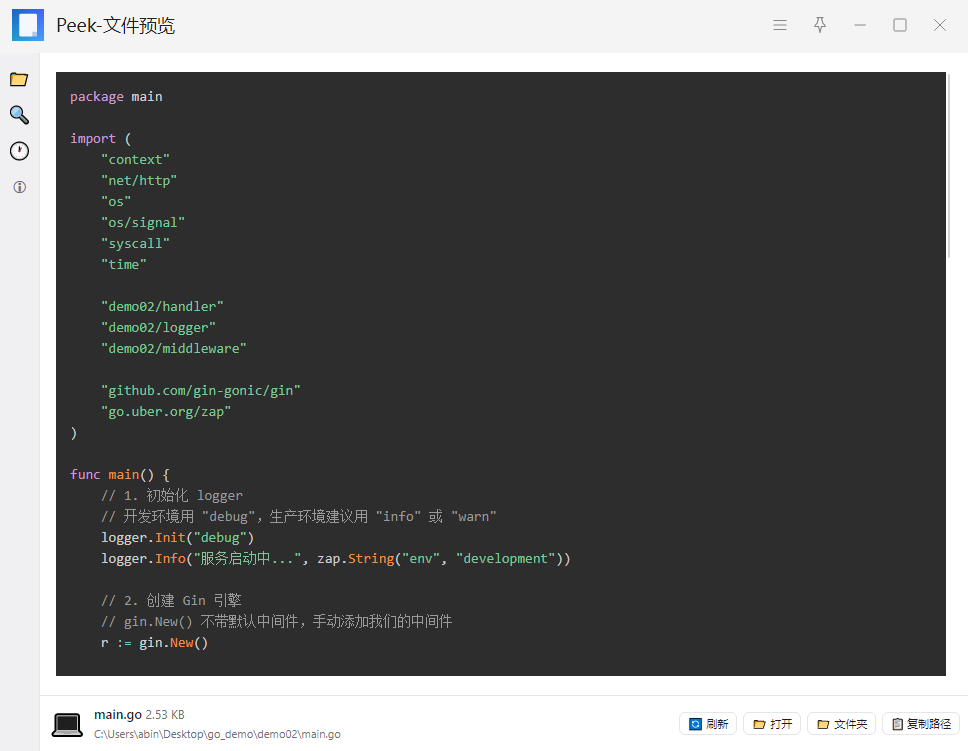The height and width of the screenshot is (751, 968).
Task: Click the "context" import line
Action: click(135, 159)
